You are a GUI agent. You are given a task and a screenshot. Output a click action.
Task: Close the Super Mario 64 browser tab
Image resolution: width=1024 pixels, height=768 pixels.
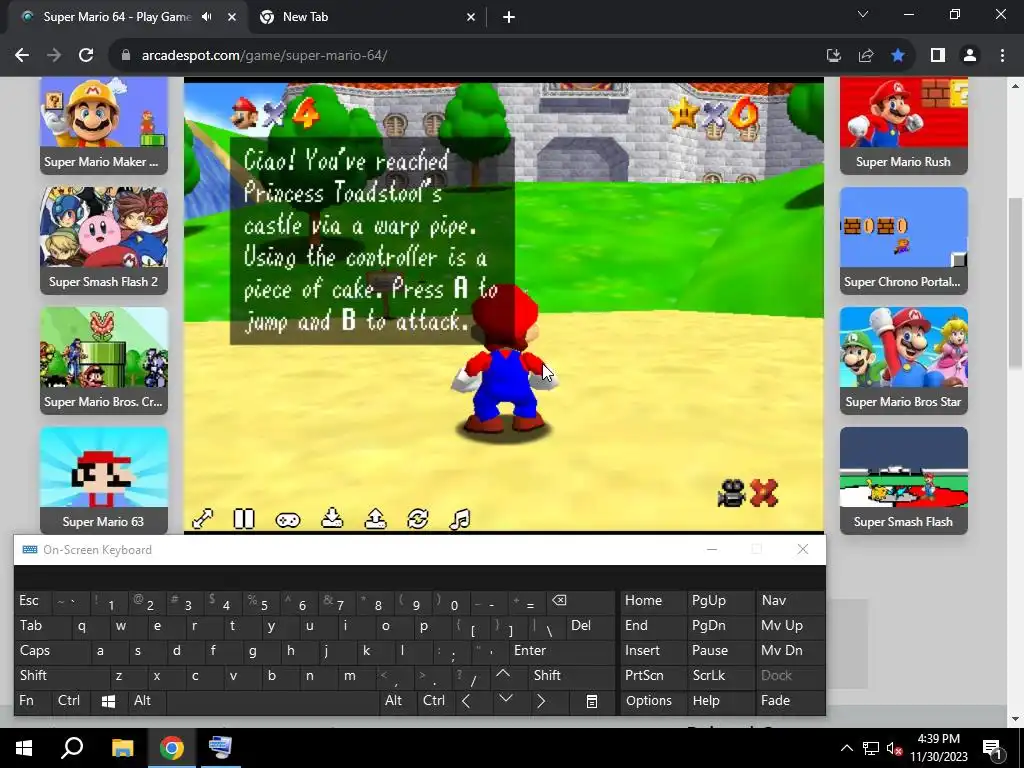pyautogui.click(x=232, y=17)
